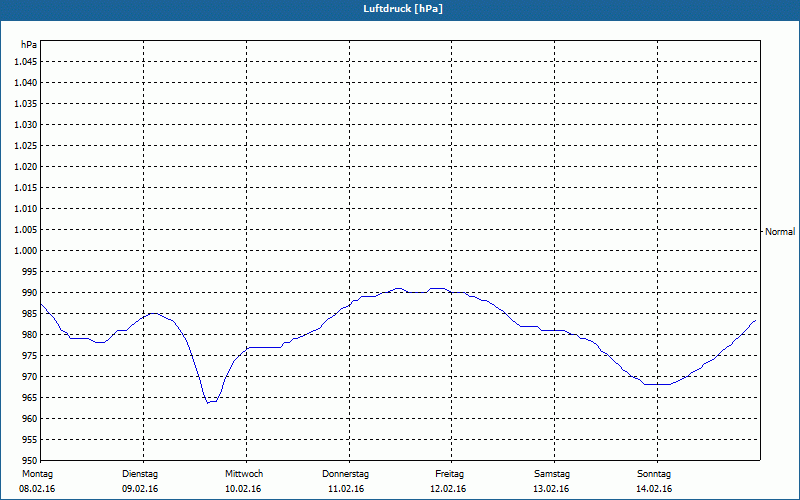Click the 960 axis value
This screenshot has width=800, height=500.
click(x=30, y=418)
